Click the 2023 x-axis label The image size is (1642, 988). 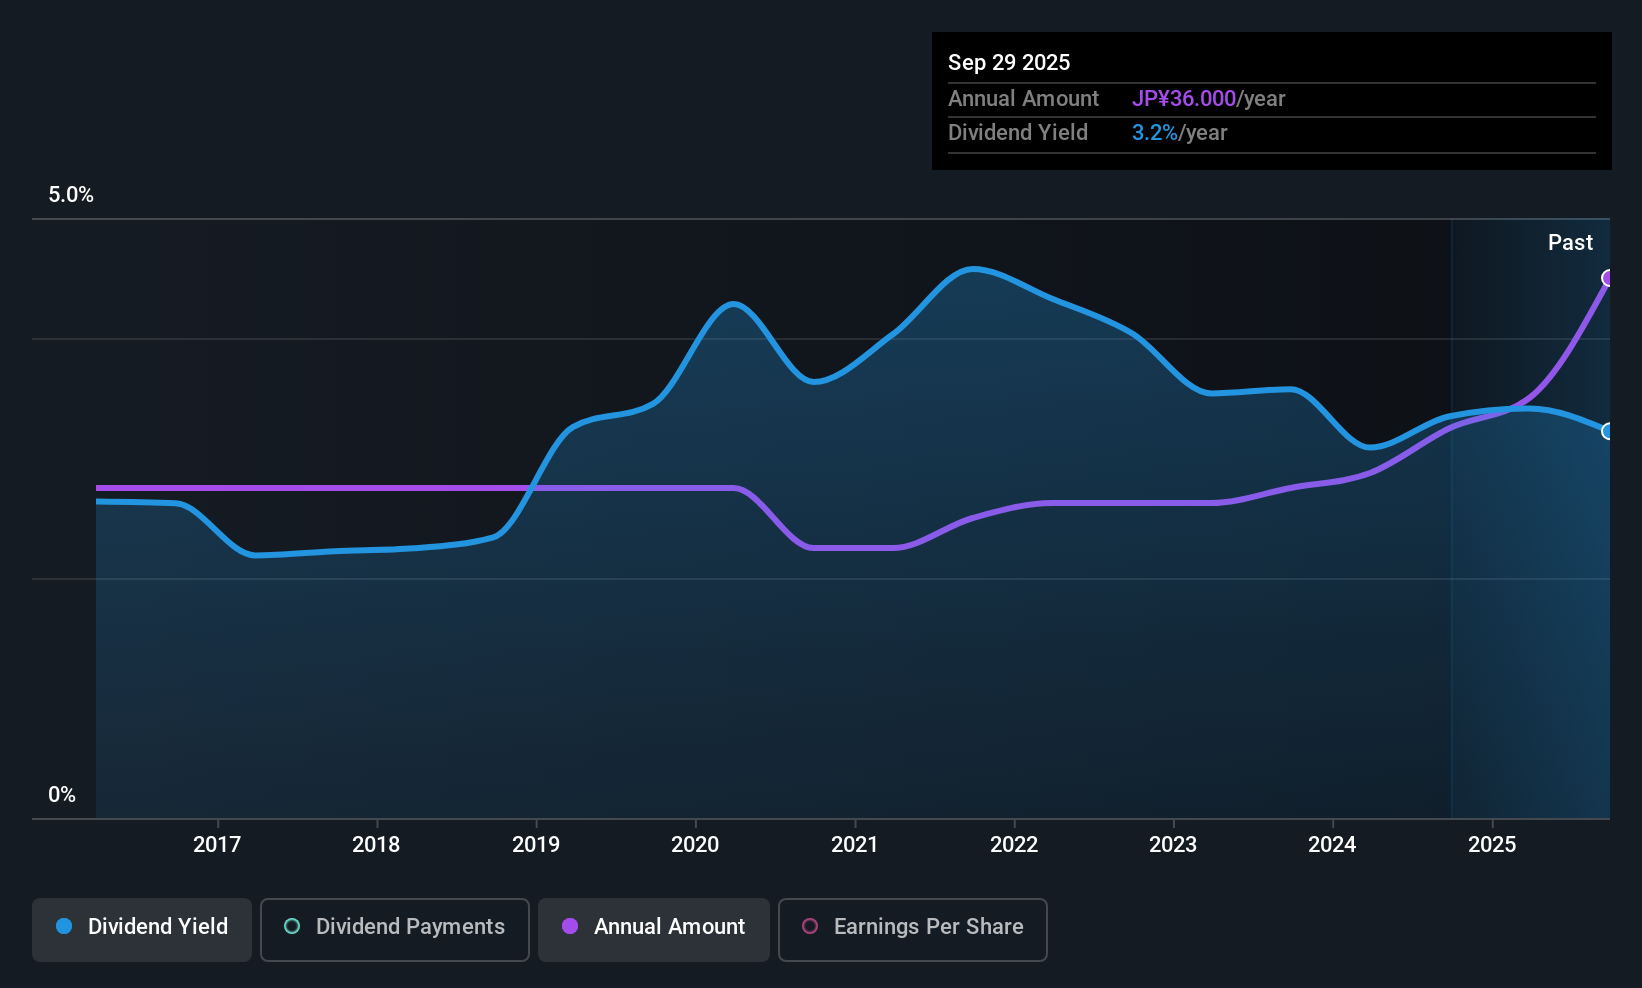[1173, 845]
